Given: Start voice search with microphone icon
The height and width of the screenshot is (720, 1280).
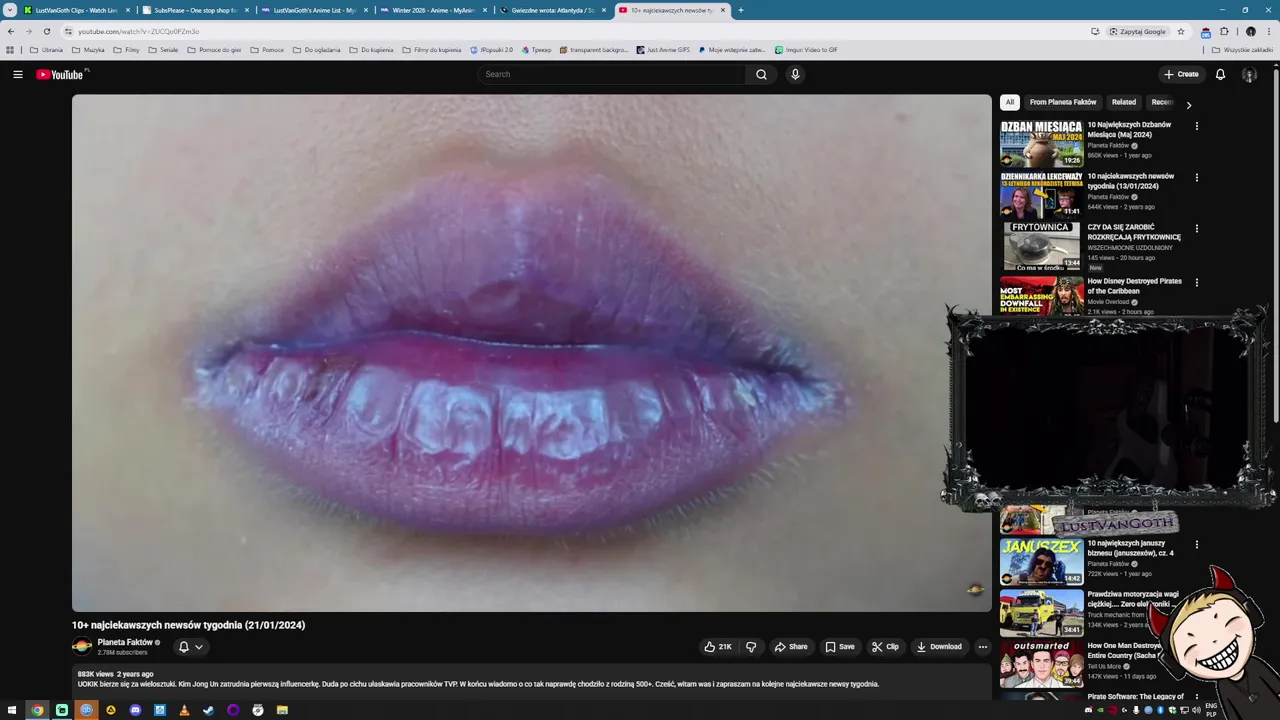Looking at the screenshot, I should (795, 74).
